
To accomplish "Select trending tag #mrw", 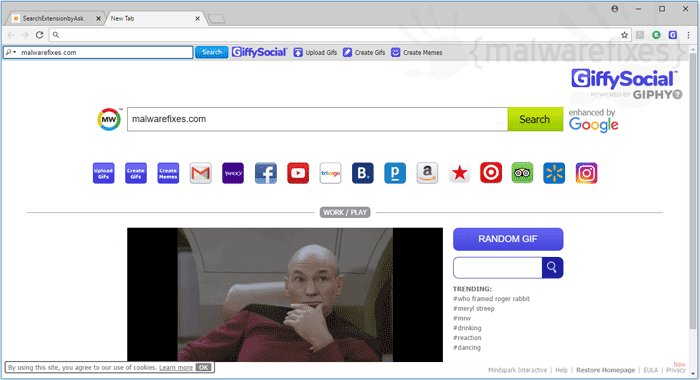I will point(462,318).
